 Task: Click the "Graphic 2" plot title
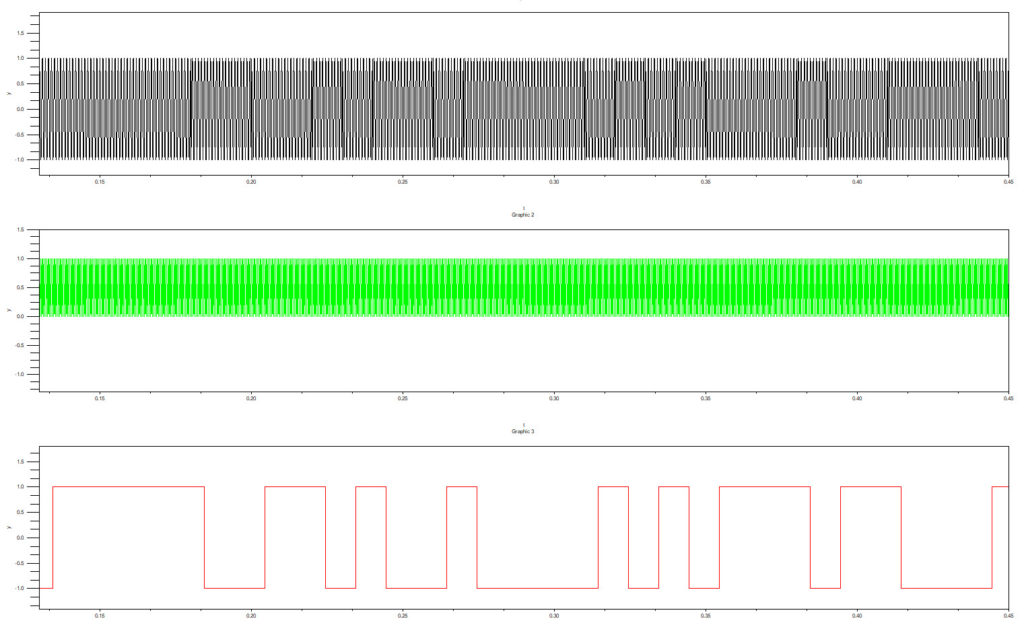(x=524, y=215)
